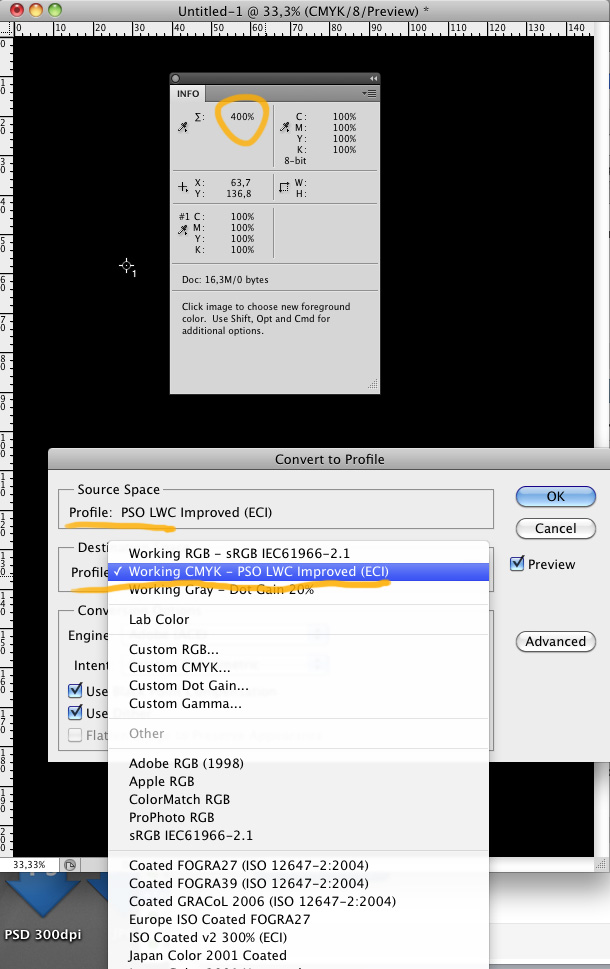The height and width of the screenshot is (969, 610).
Task: Click the green zoom window button
Action: coord(55,10)
